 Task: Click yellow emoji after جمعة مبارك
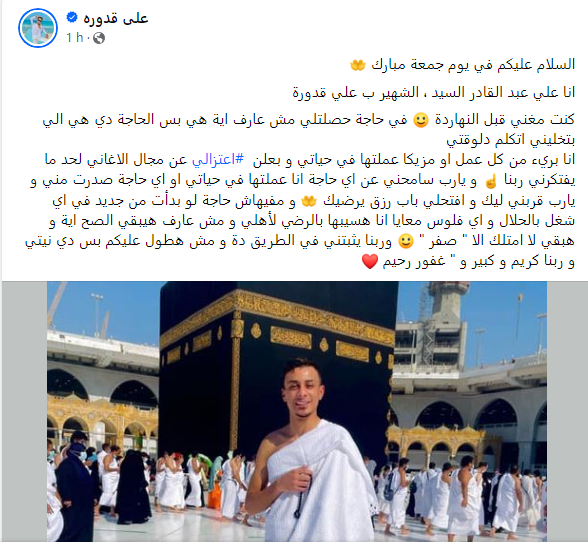coord(357,65)
